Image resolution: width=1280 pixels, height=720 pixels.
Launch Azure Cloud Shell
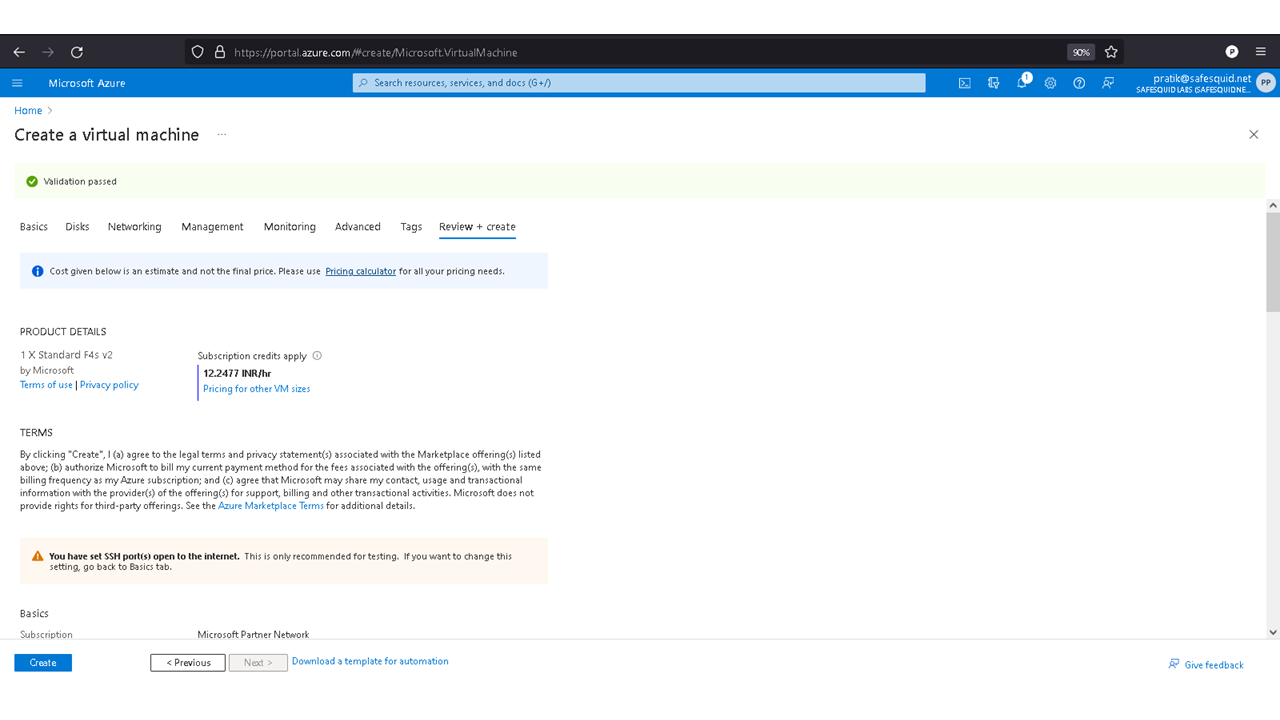pyautogui.click(x=964, y=83)
